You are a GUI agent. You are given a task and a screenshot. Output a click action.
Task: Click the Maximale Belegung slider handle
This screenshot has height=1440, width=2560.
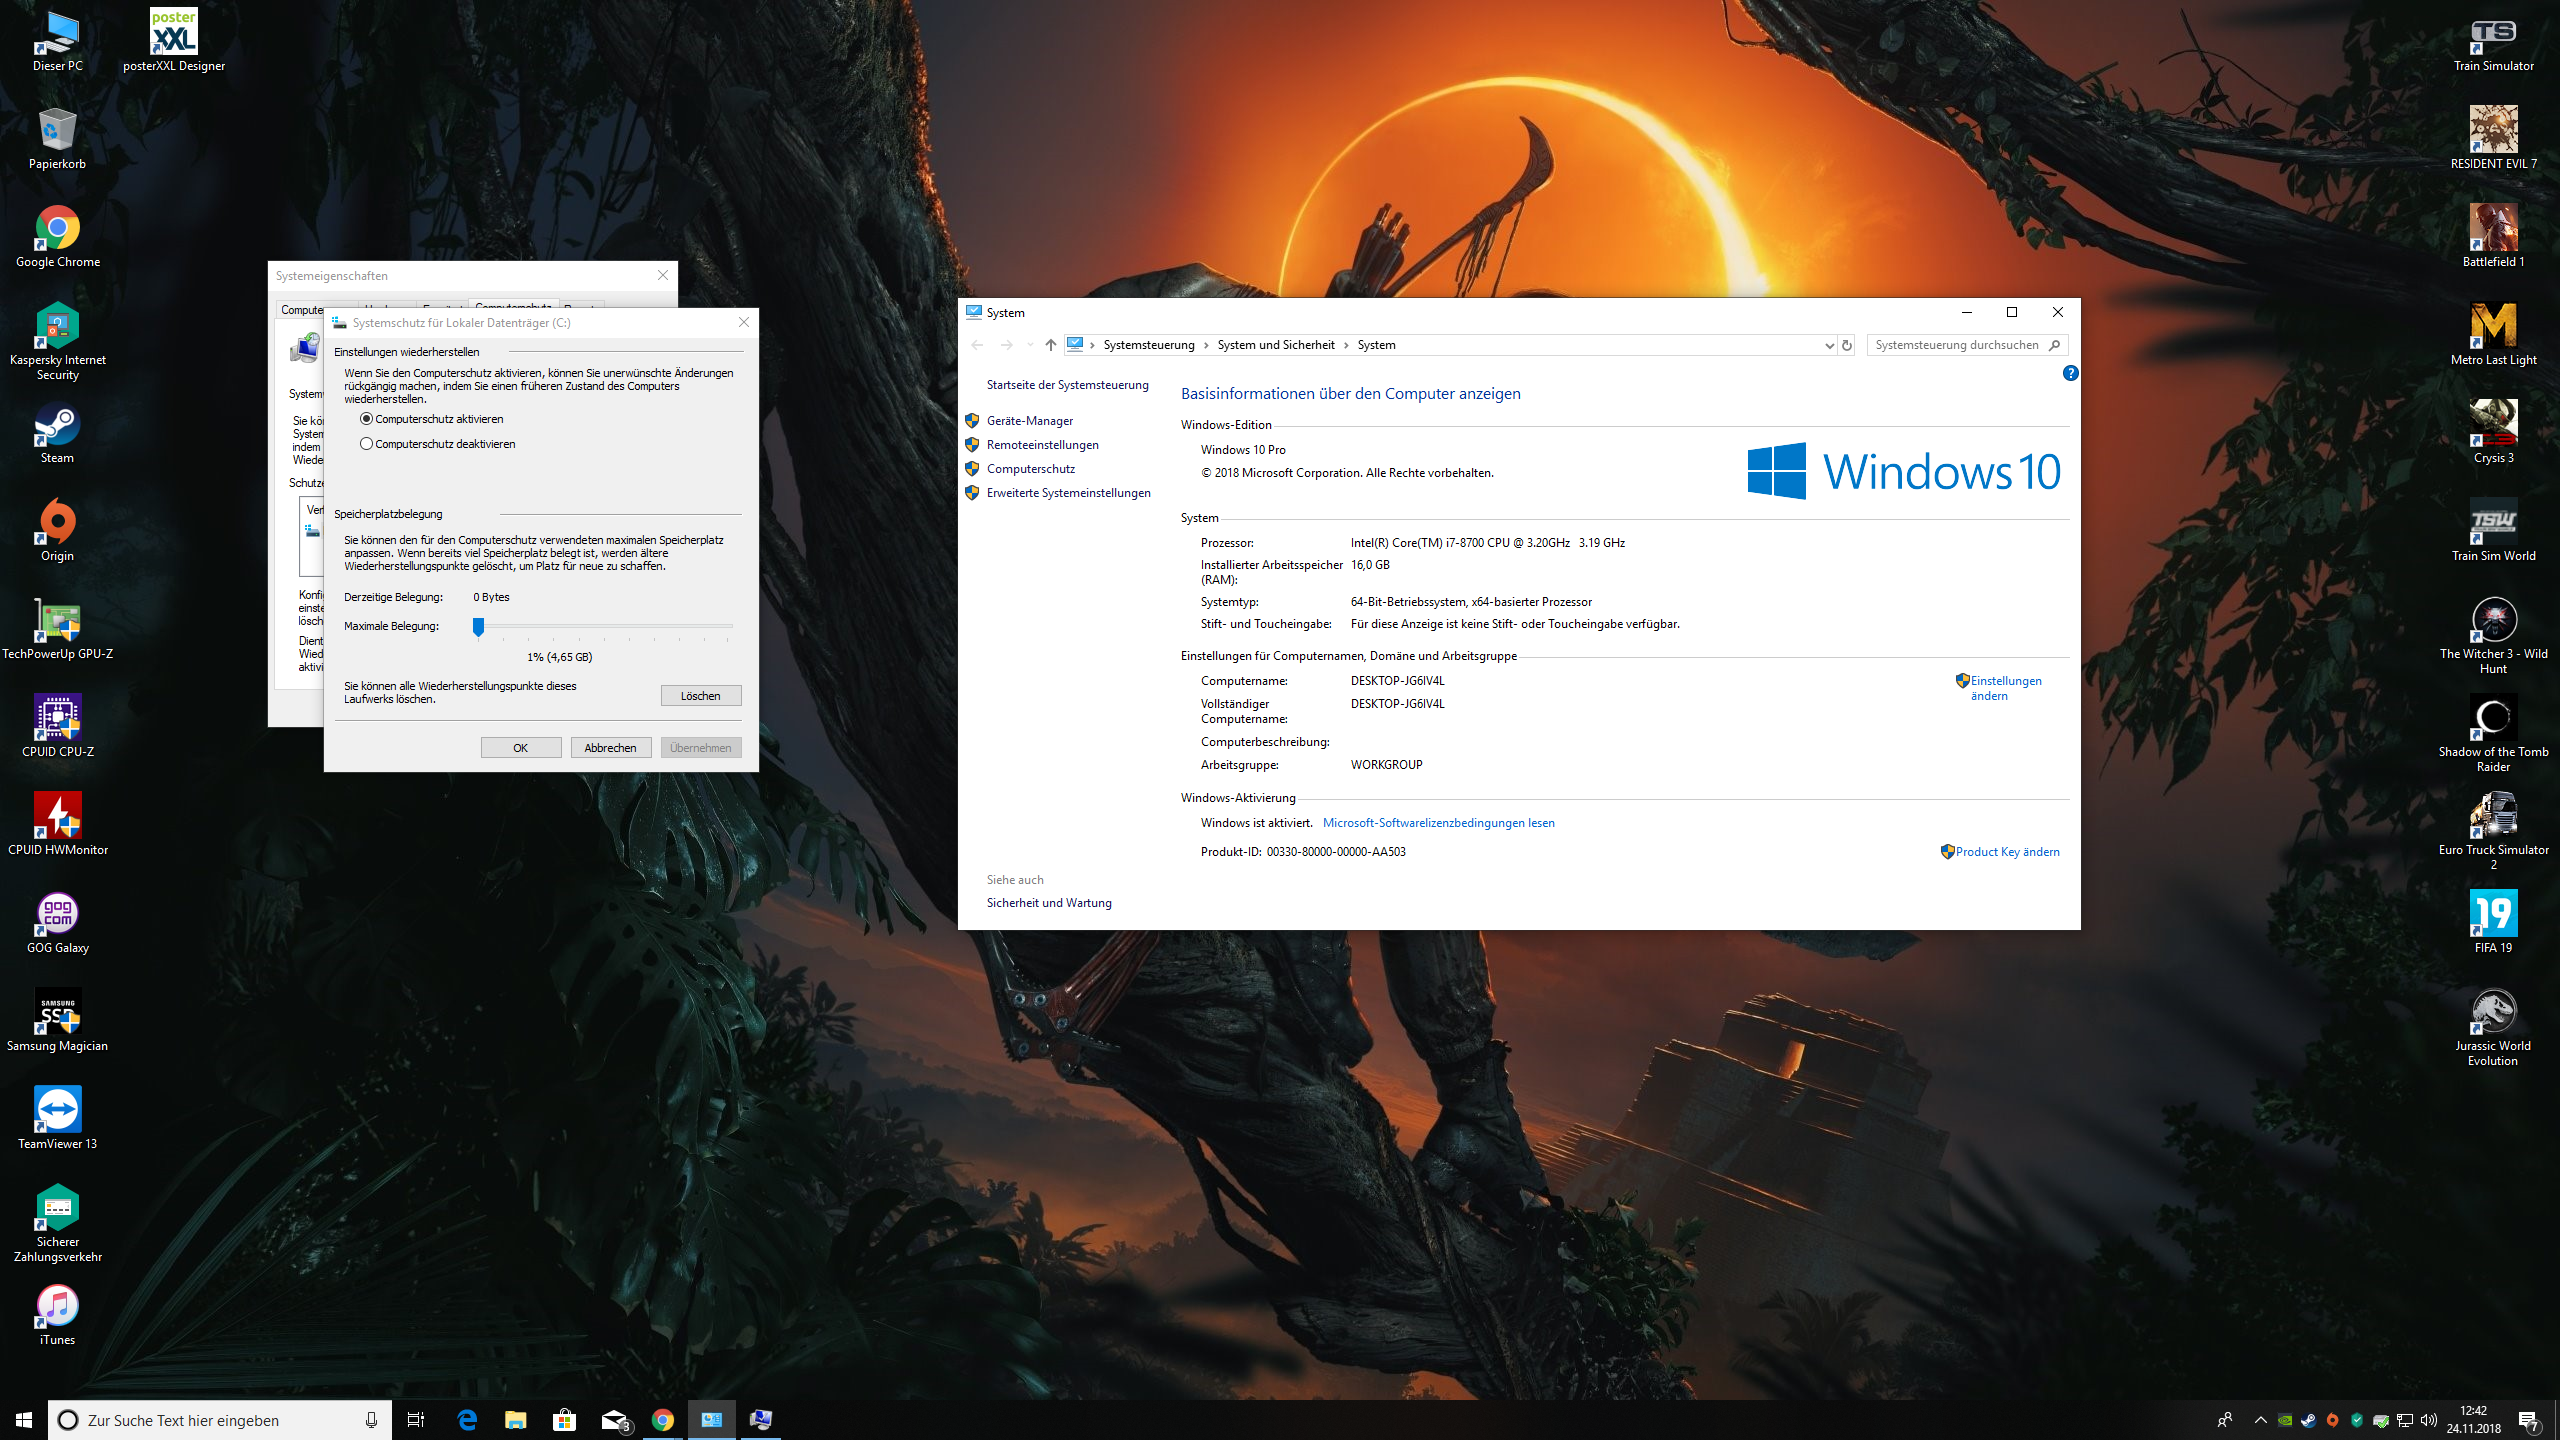point(479,627)
